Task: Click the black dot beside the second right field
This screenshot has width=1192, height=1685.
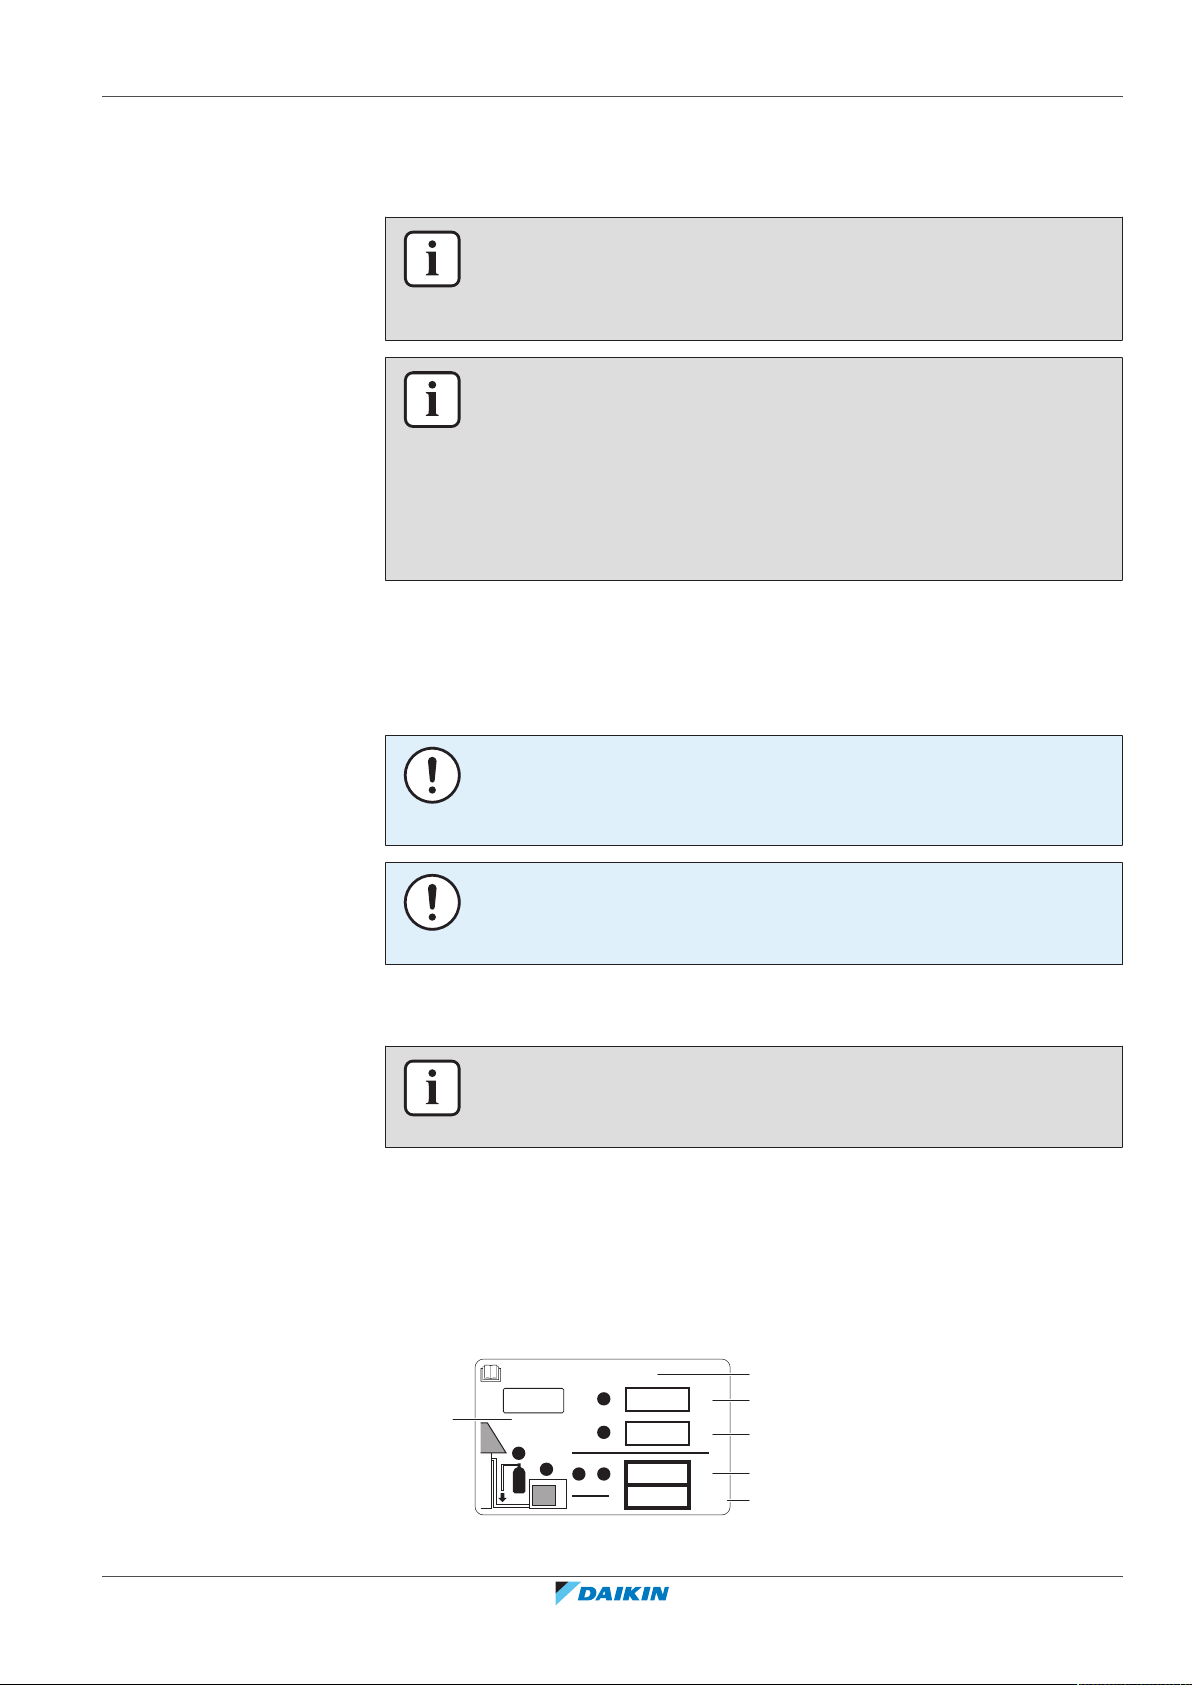Action: [604, 1432]
